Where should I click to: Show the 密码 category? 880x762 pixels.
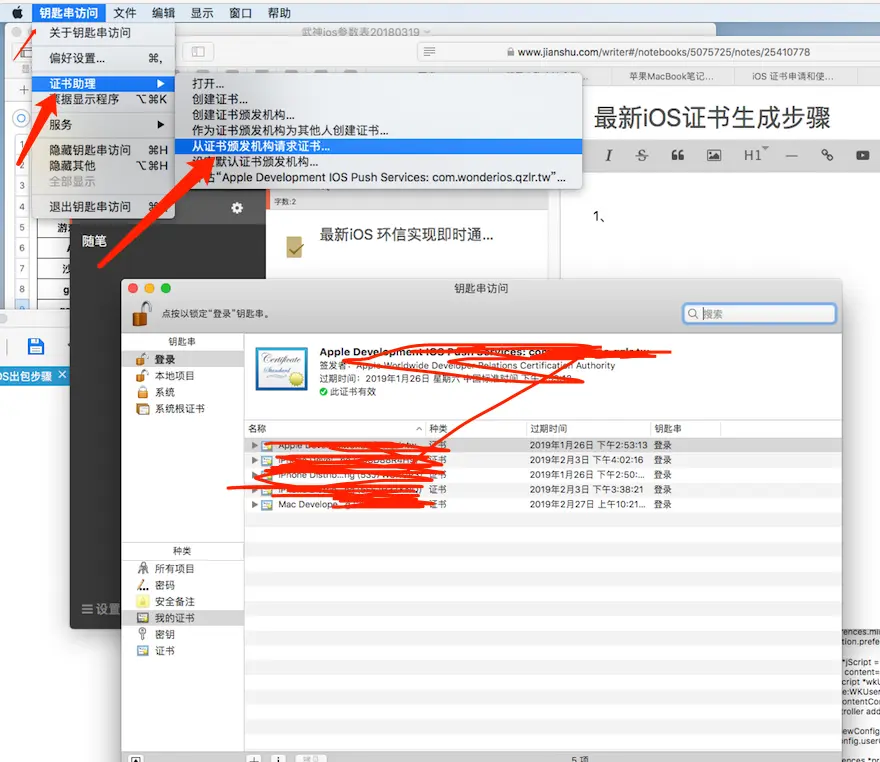183,585
